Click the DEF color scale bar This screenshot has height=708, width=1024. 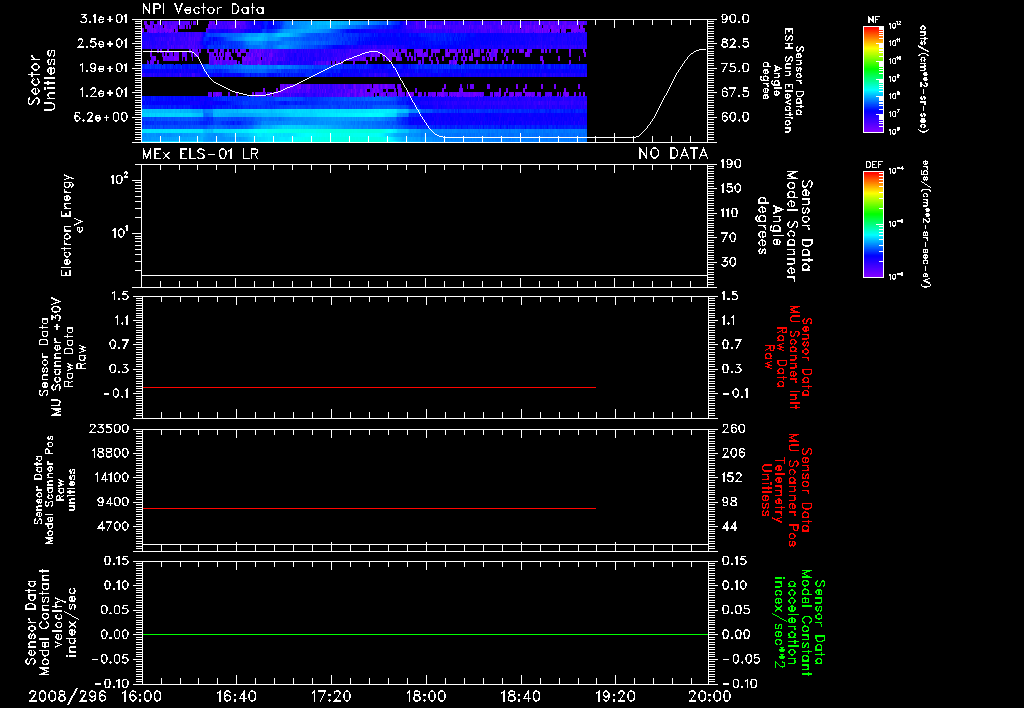tap(873, 224)
